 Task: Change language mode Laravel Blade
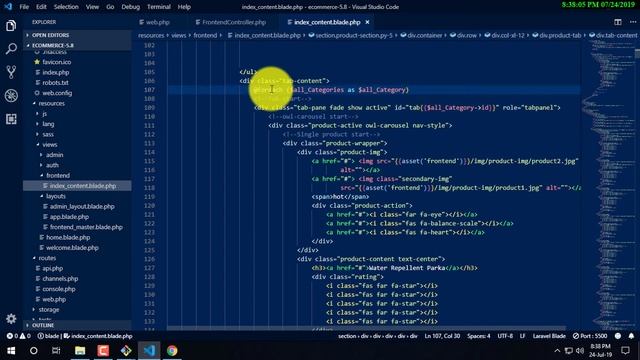[x=549, y=336]
